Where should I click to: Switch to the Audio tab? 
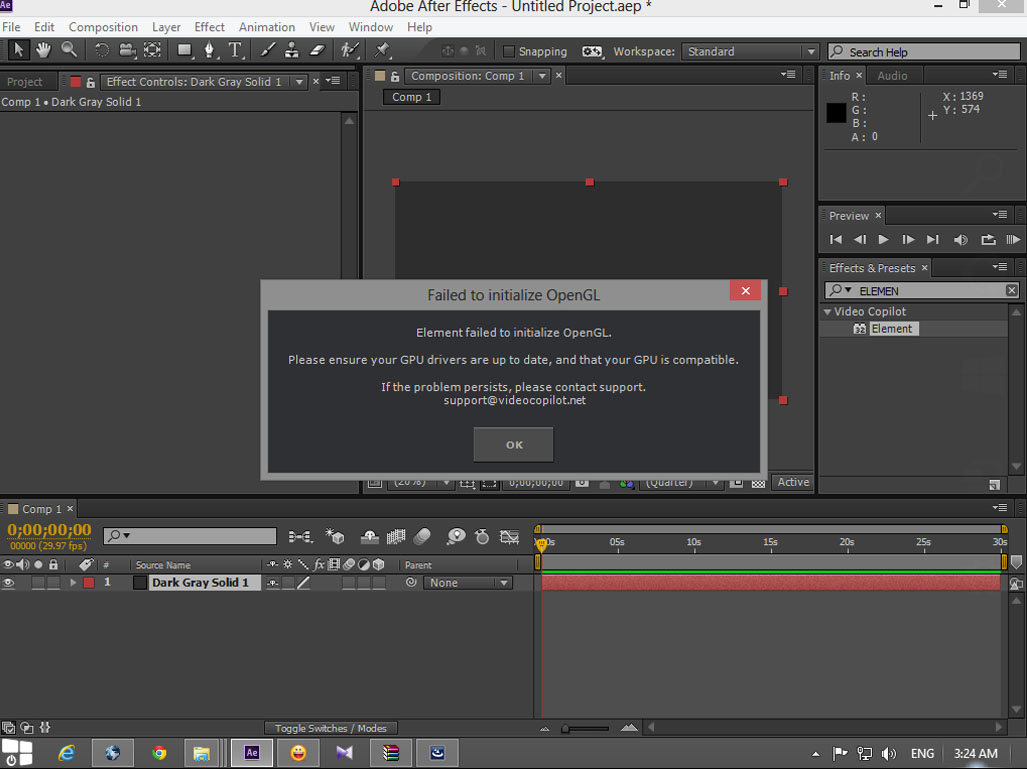[892, 75]
